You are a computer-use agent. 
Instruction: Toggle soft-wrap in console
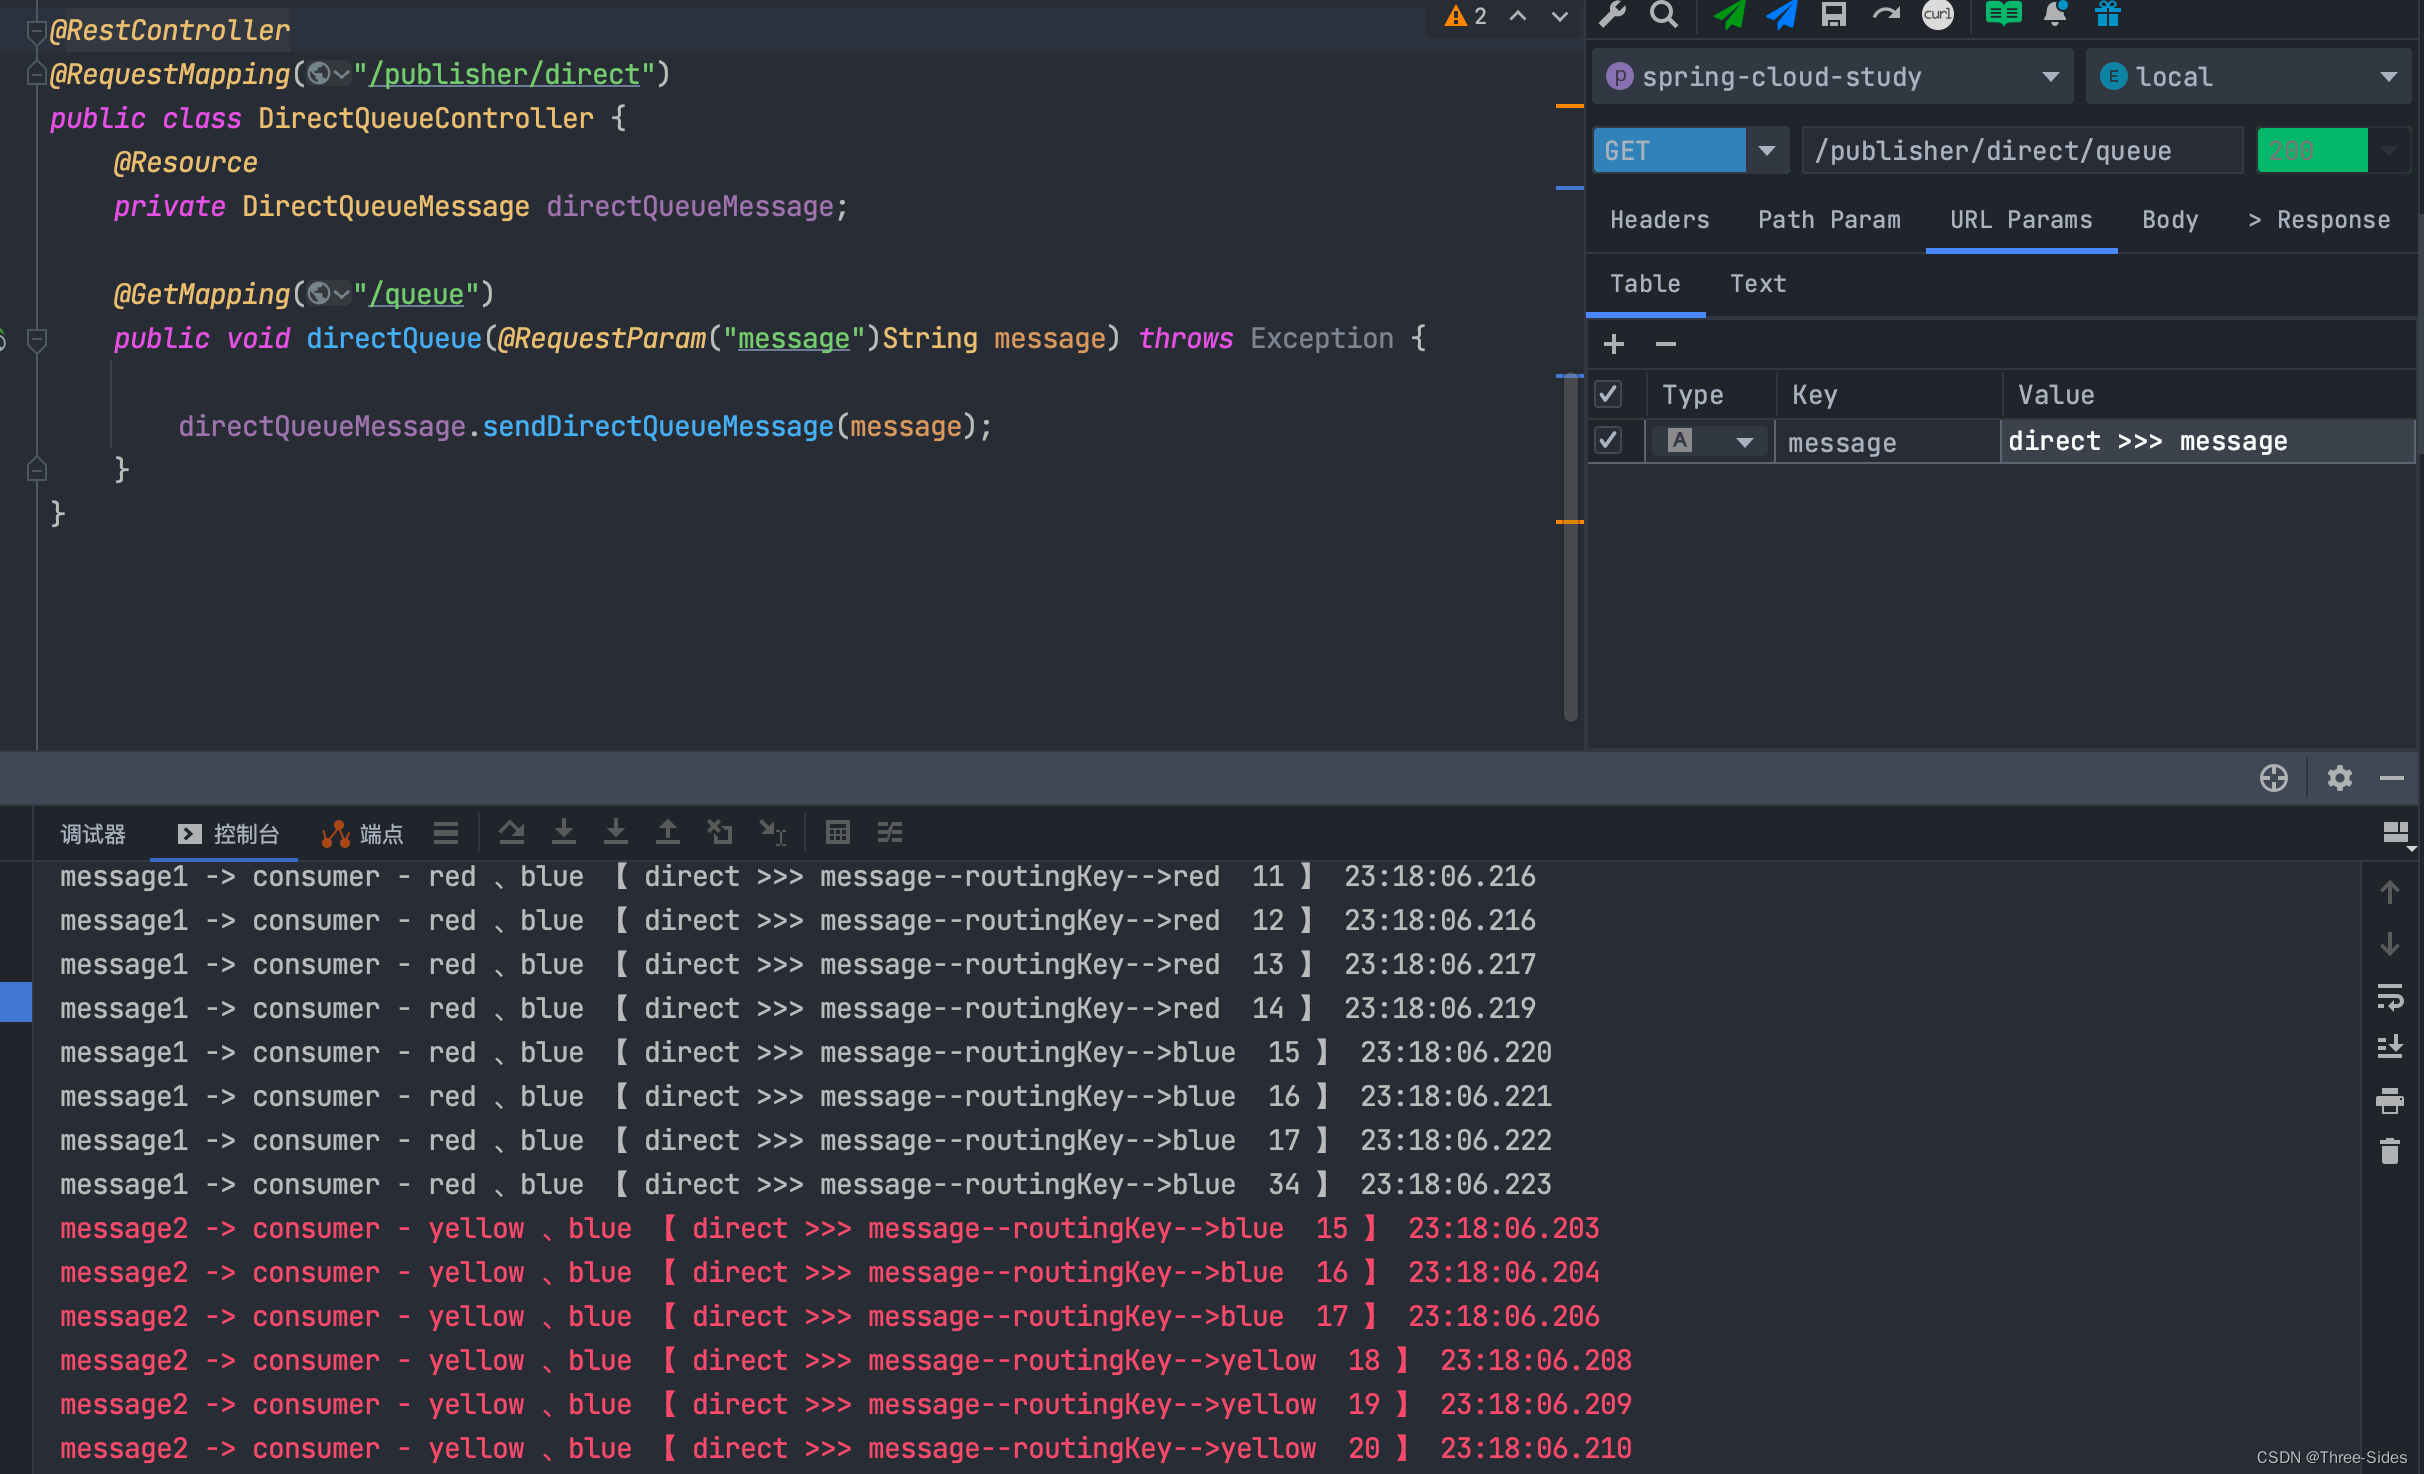(x=2389, y=997)
